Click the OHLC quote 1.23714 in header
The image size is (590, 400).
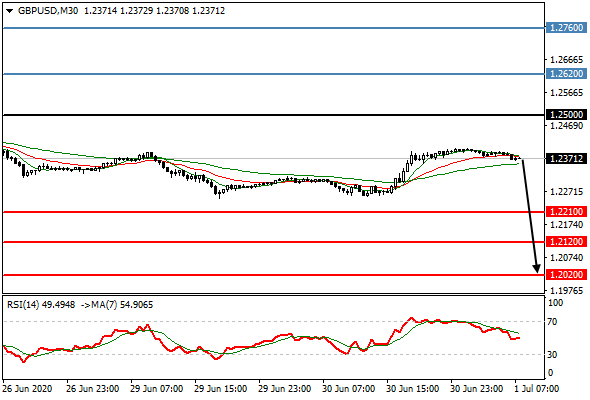click(x=100, y=11)
